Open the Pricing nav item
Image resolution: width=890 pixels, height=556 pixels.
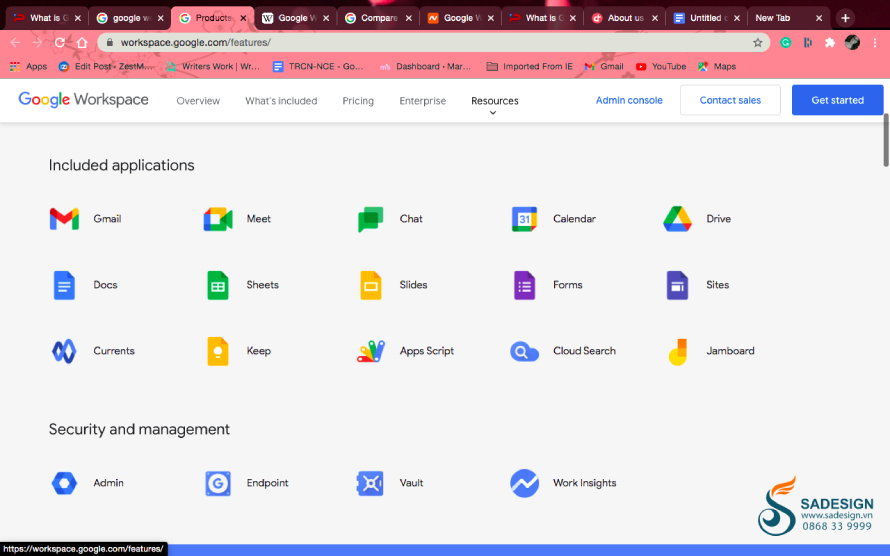358,101
